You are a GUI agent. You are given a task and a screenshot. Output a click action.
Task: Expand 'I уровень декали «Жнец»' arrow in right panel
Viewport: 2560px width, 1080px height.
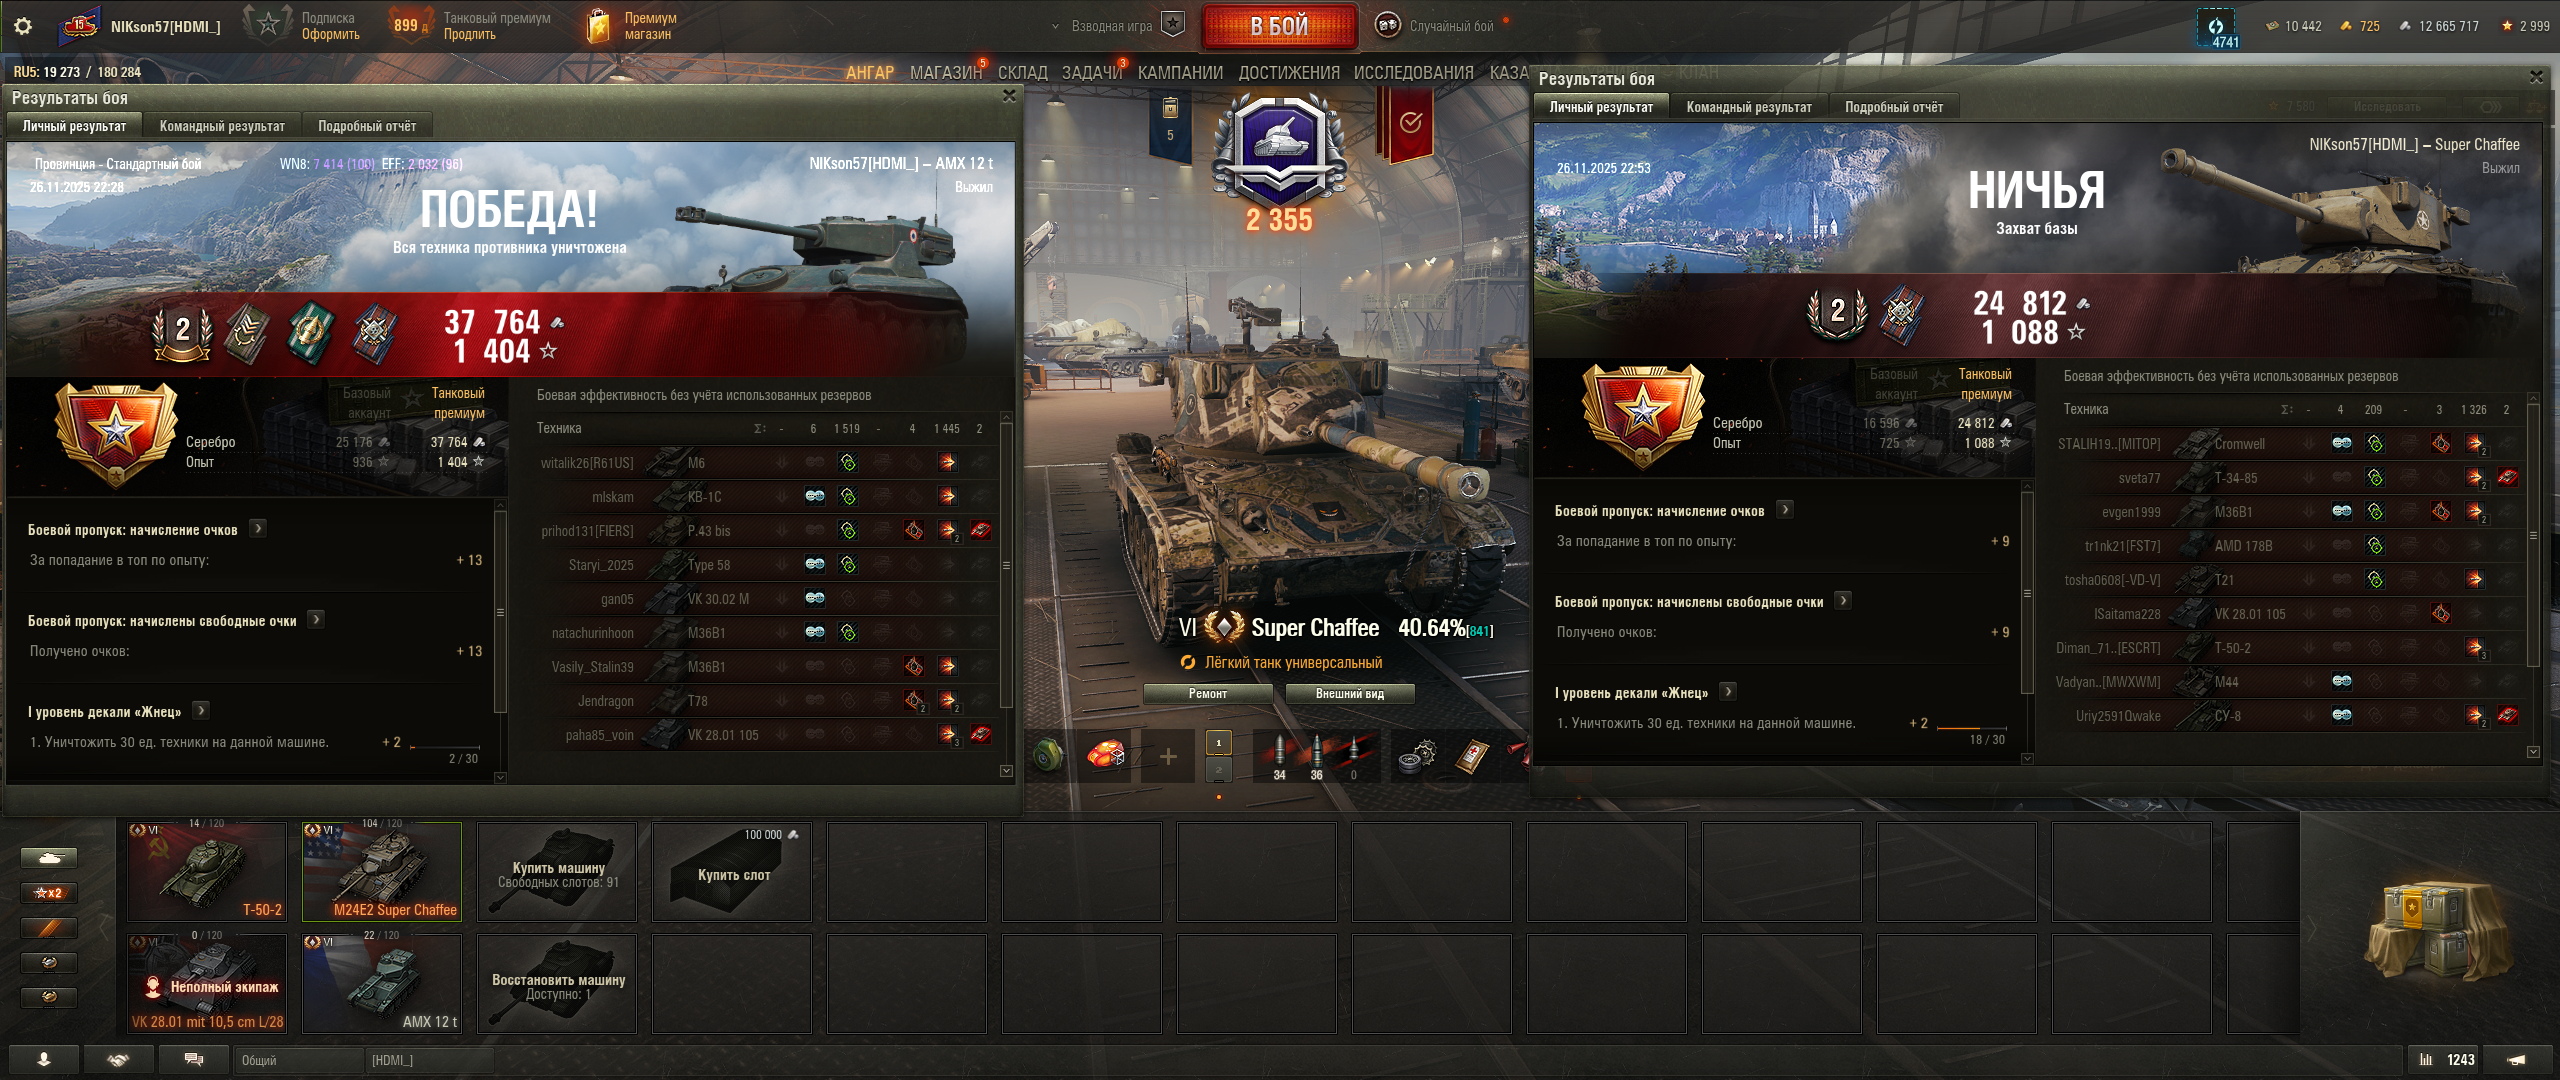tap(1728, 691)
